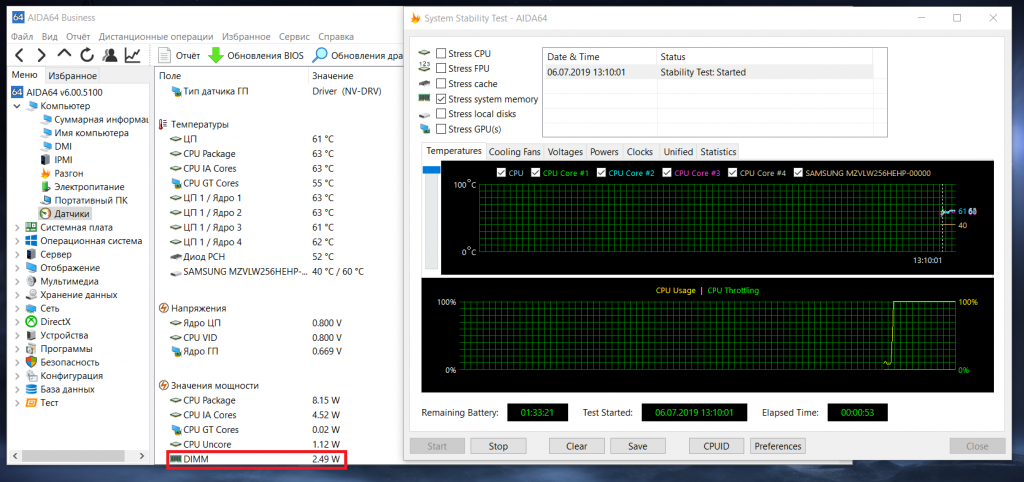The image size is (1024, 482).
Task: Expand the Системная плата tree node
Action: 17,227
